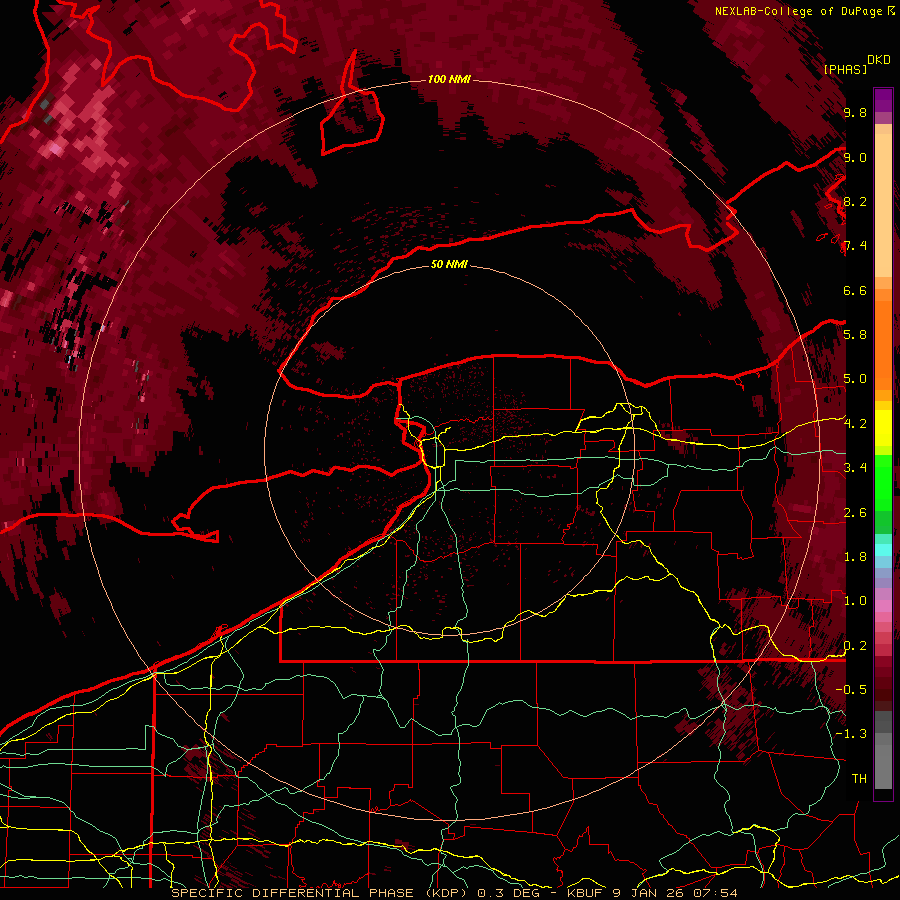This screenshot has height=900, width=900.
Task: Click the 8.2 value on the color scale
Action: pyautogui.click(x=855, y=201)
